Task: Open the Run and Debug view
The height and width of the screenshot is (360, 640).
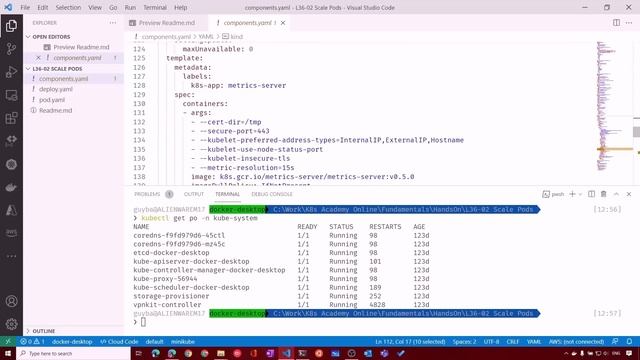Action: pos(11,72)
